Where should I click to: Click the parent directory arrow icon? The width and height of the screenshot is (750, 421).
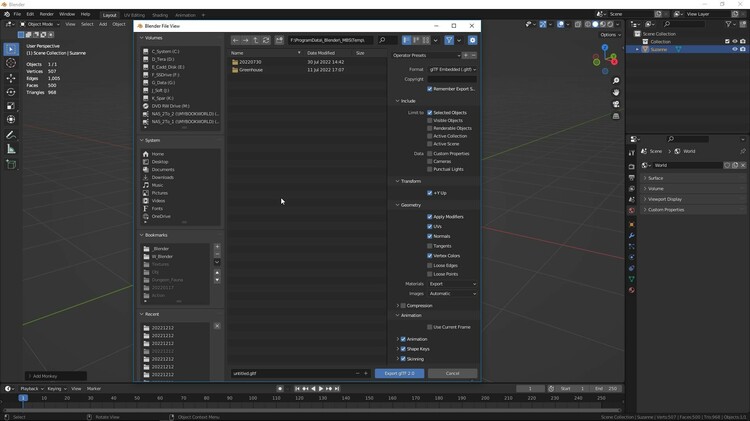coord(256,41)
